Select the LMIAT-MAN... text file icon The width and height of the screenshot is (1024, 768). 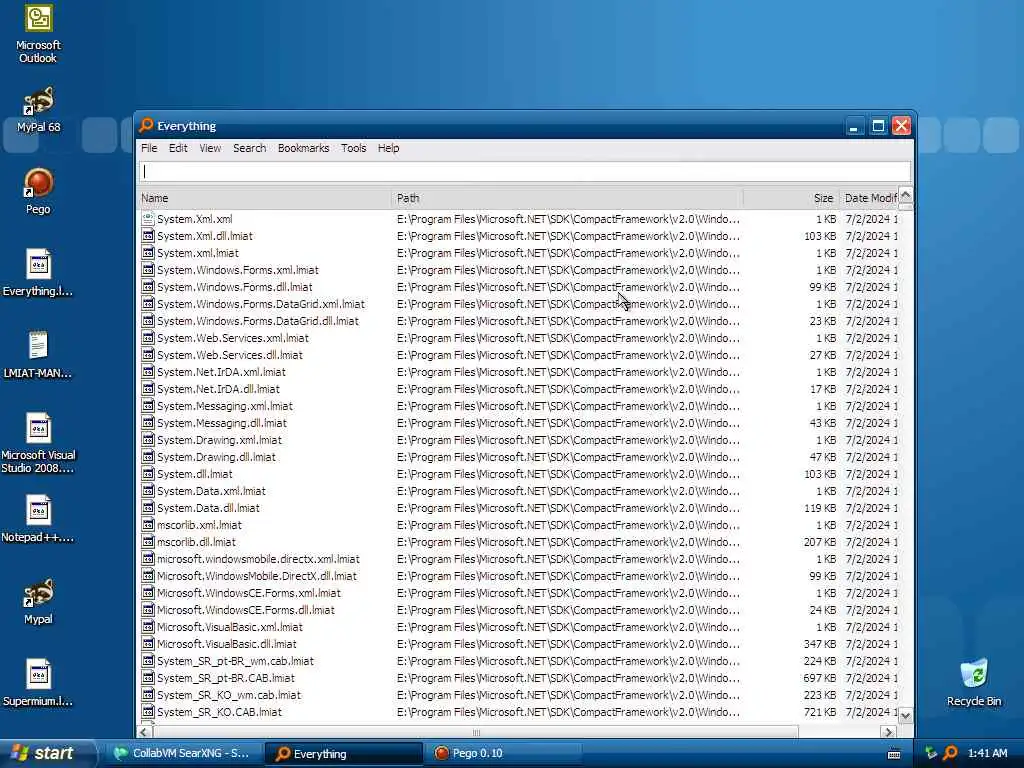point(38,355)
